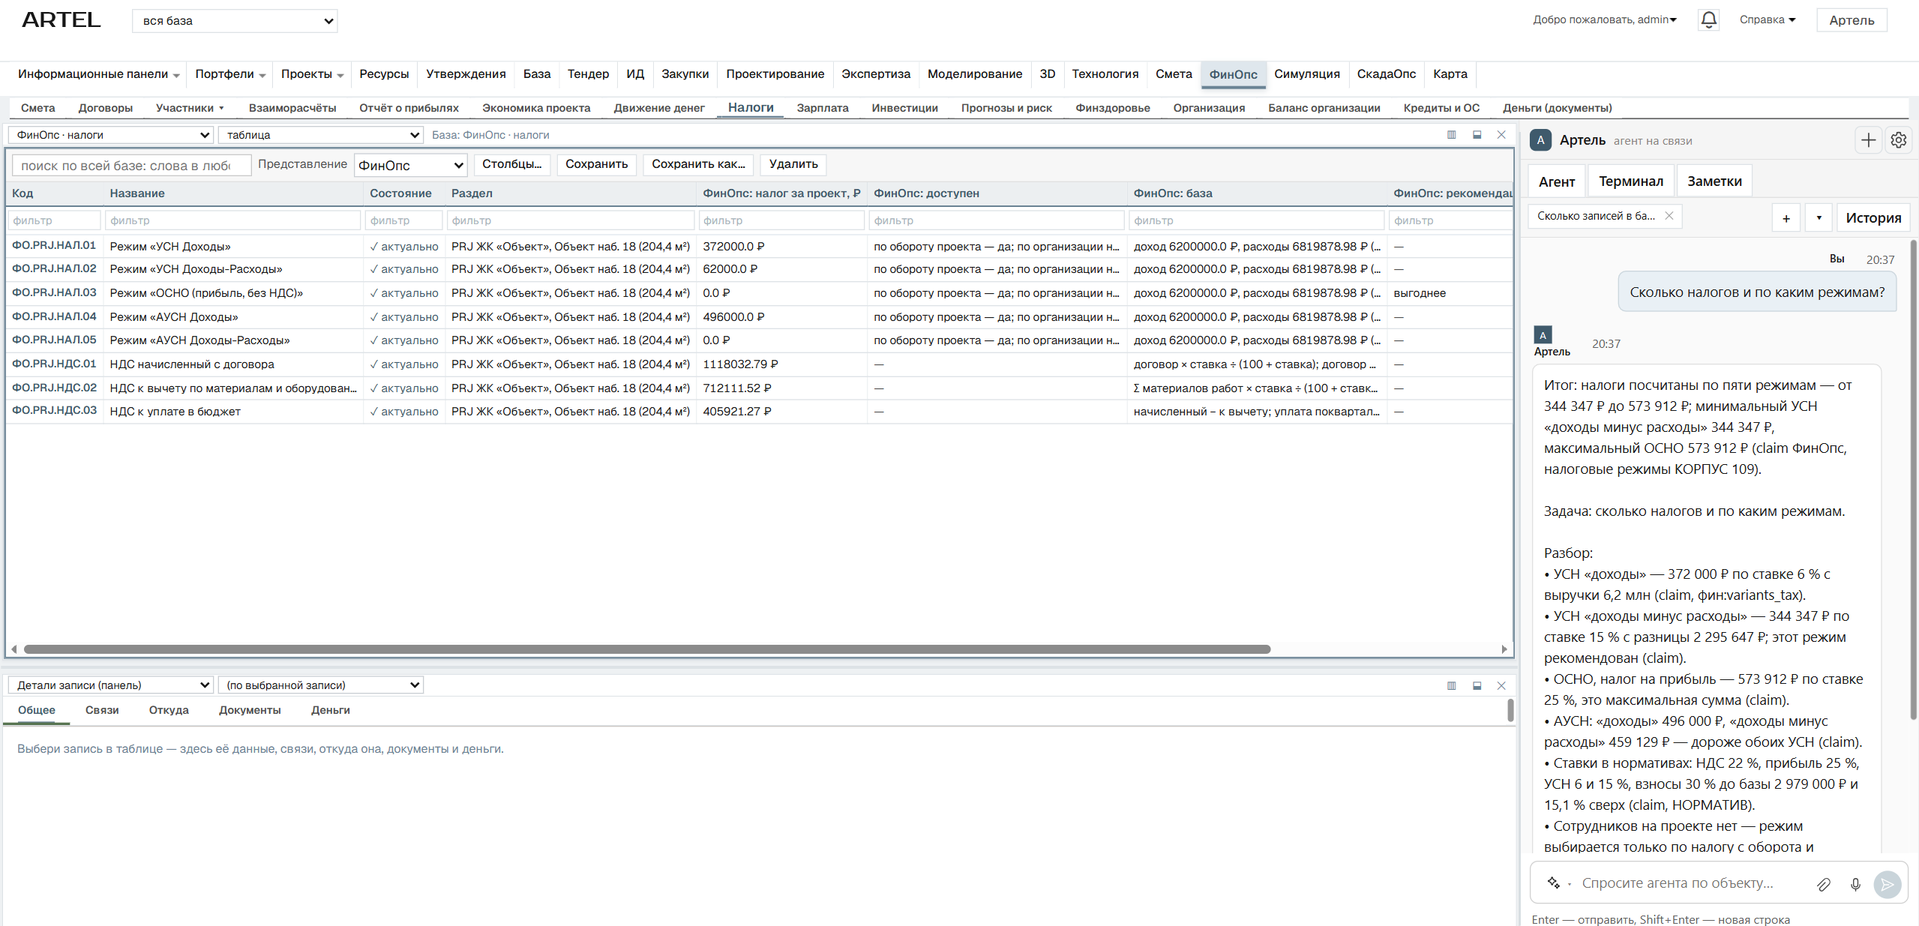
Task: Click the ARTEL logo
Action: (x=61, y=20)
